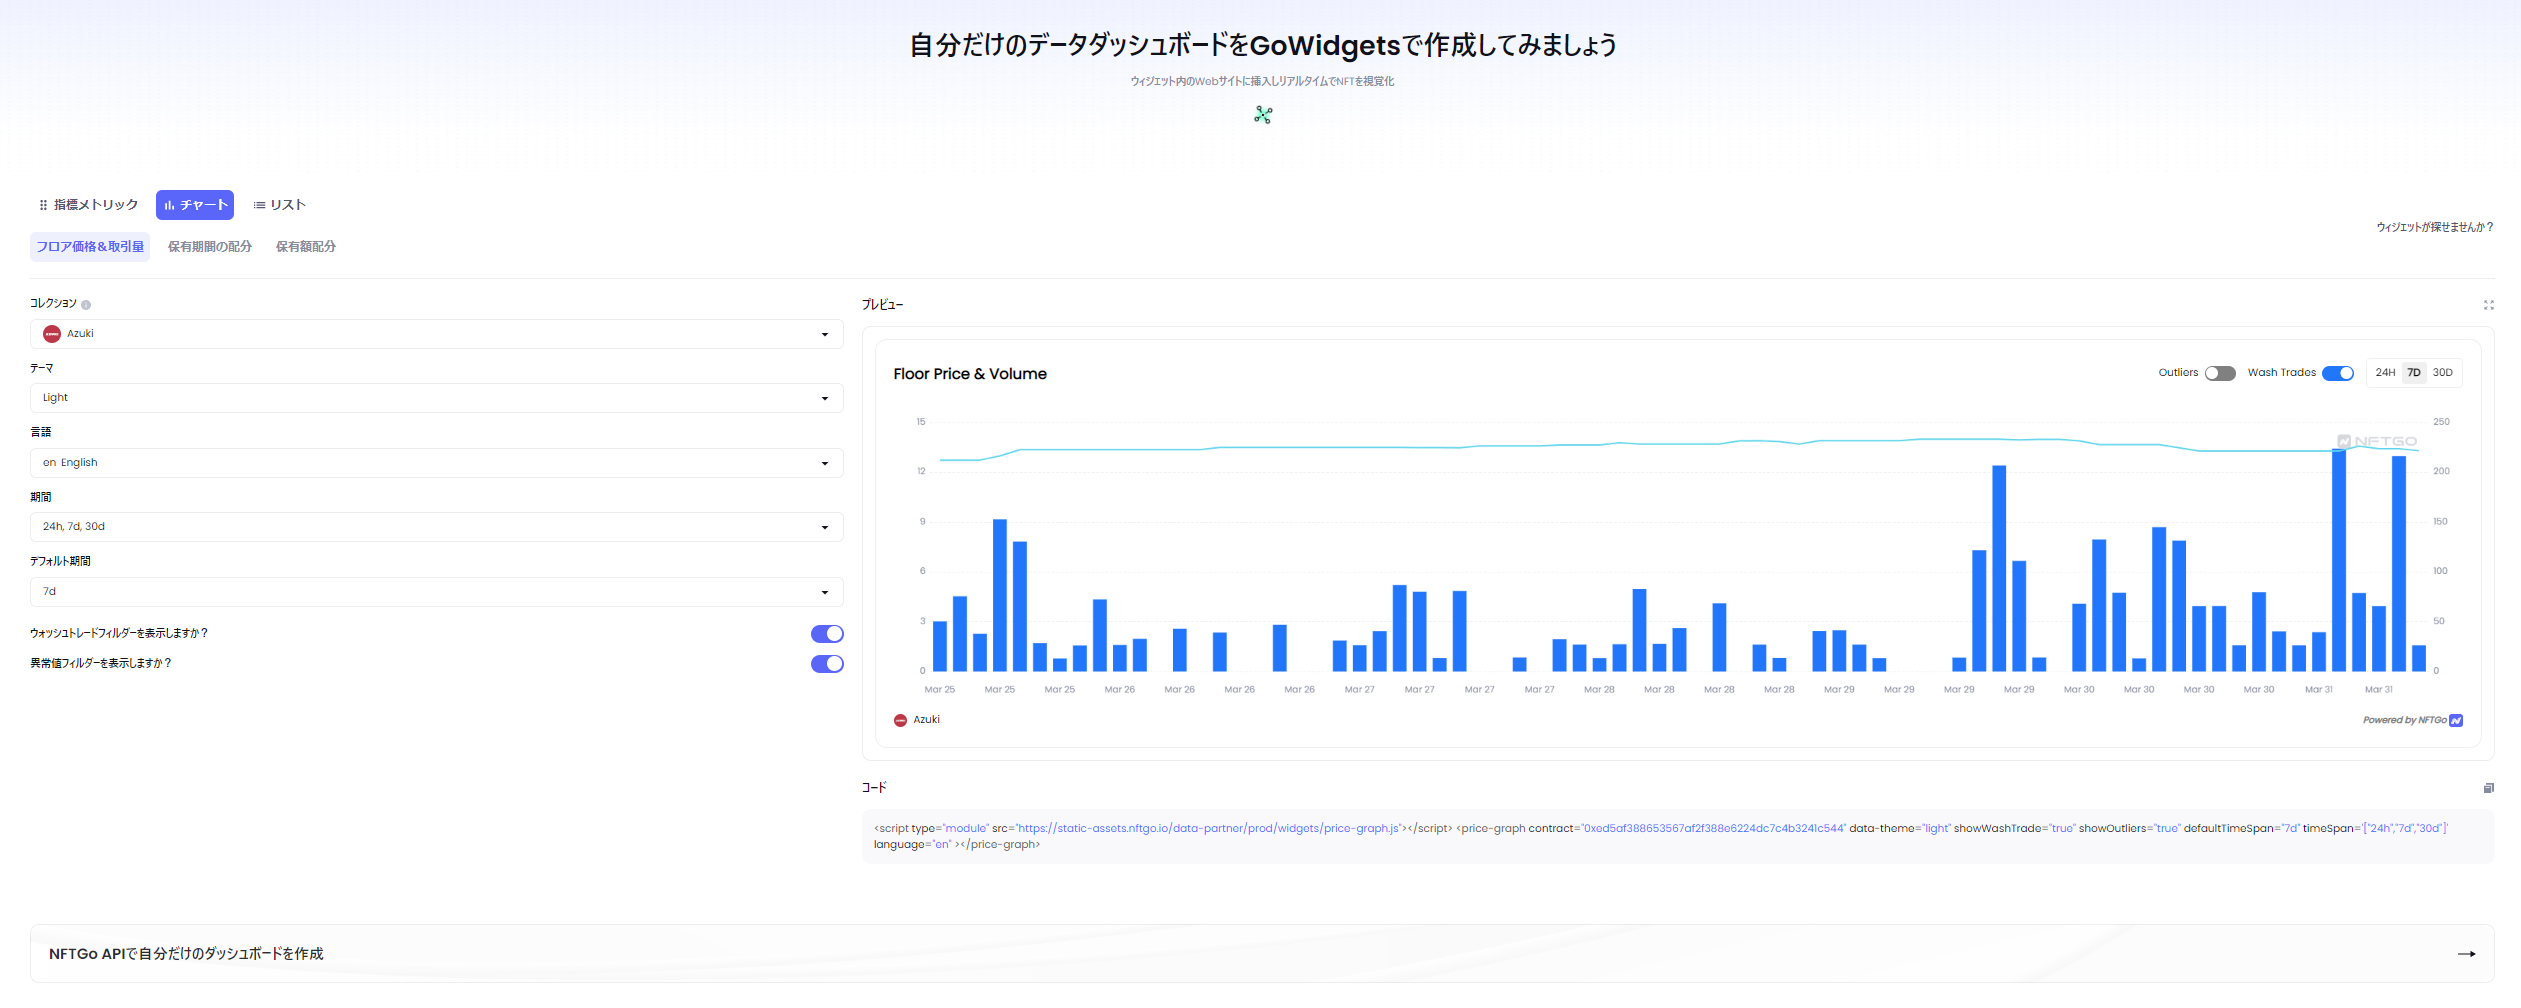Select the チャート tab
The image size is (2521, 1008).
pos(195,205)
